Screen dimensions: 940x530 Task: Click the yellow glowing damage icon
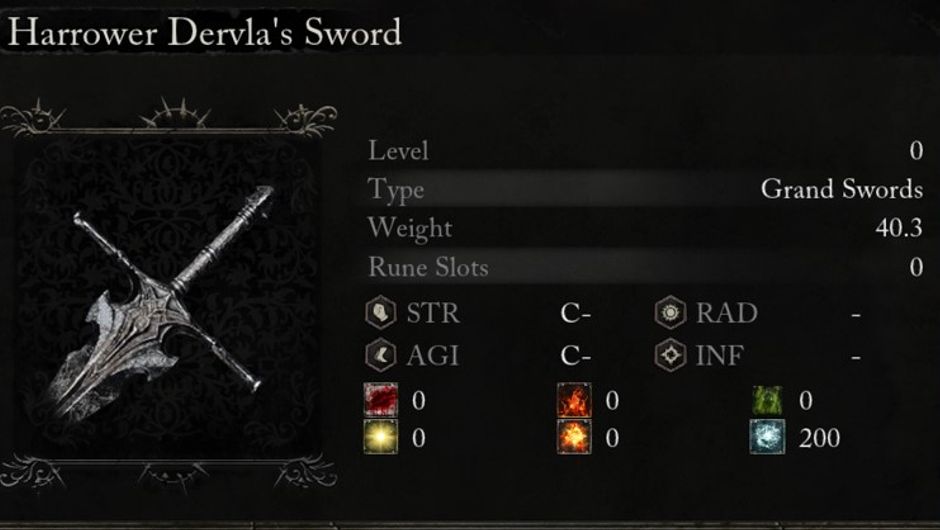coord(381,437)
